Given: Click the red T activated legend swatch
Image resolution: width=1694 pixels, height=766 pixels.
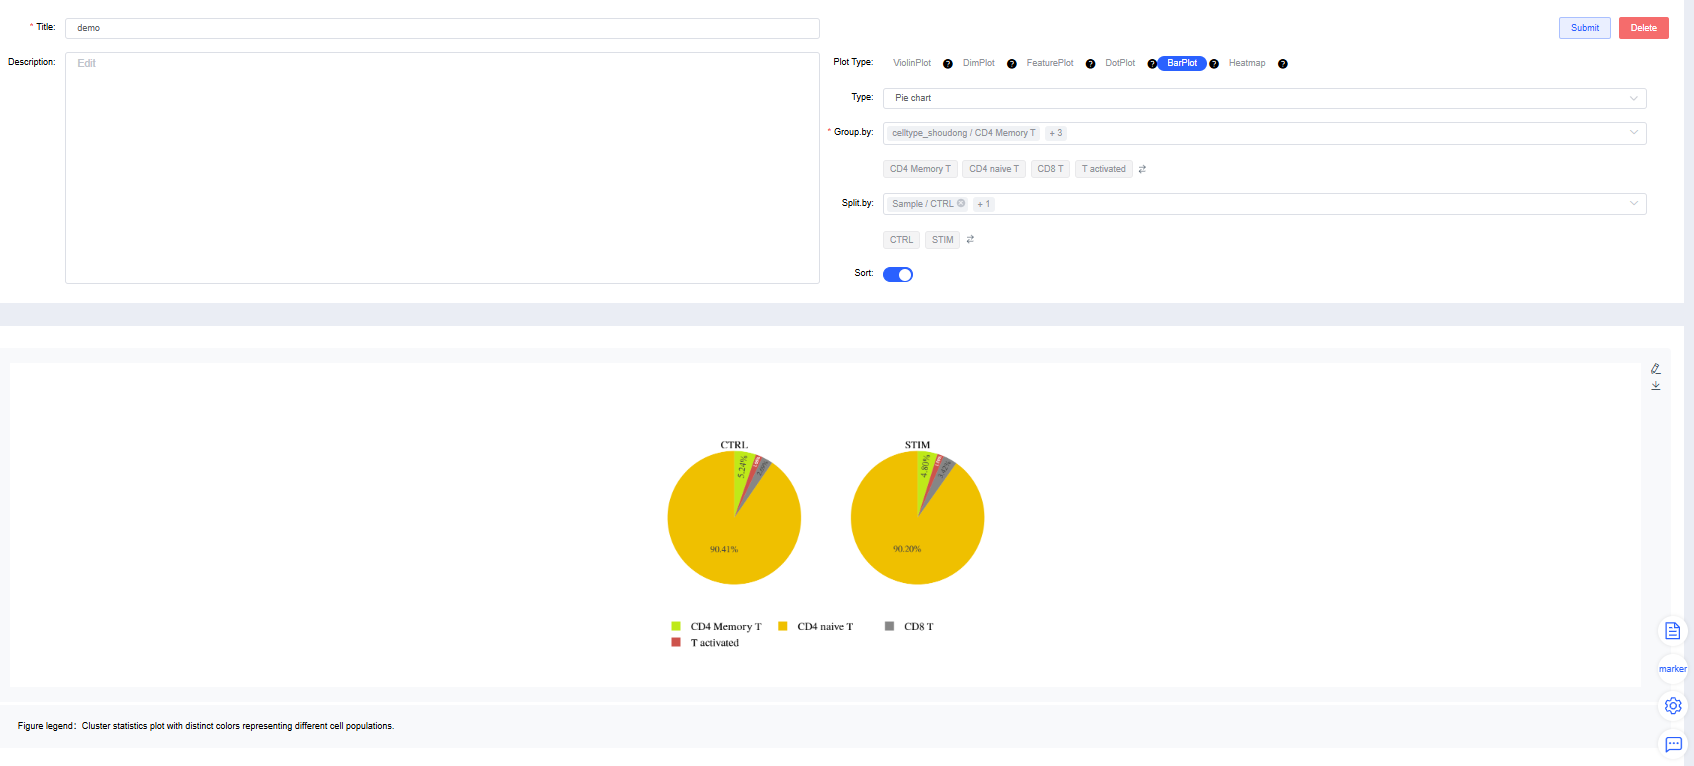Looking at the screenshot, I should tap(676, 643).
